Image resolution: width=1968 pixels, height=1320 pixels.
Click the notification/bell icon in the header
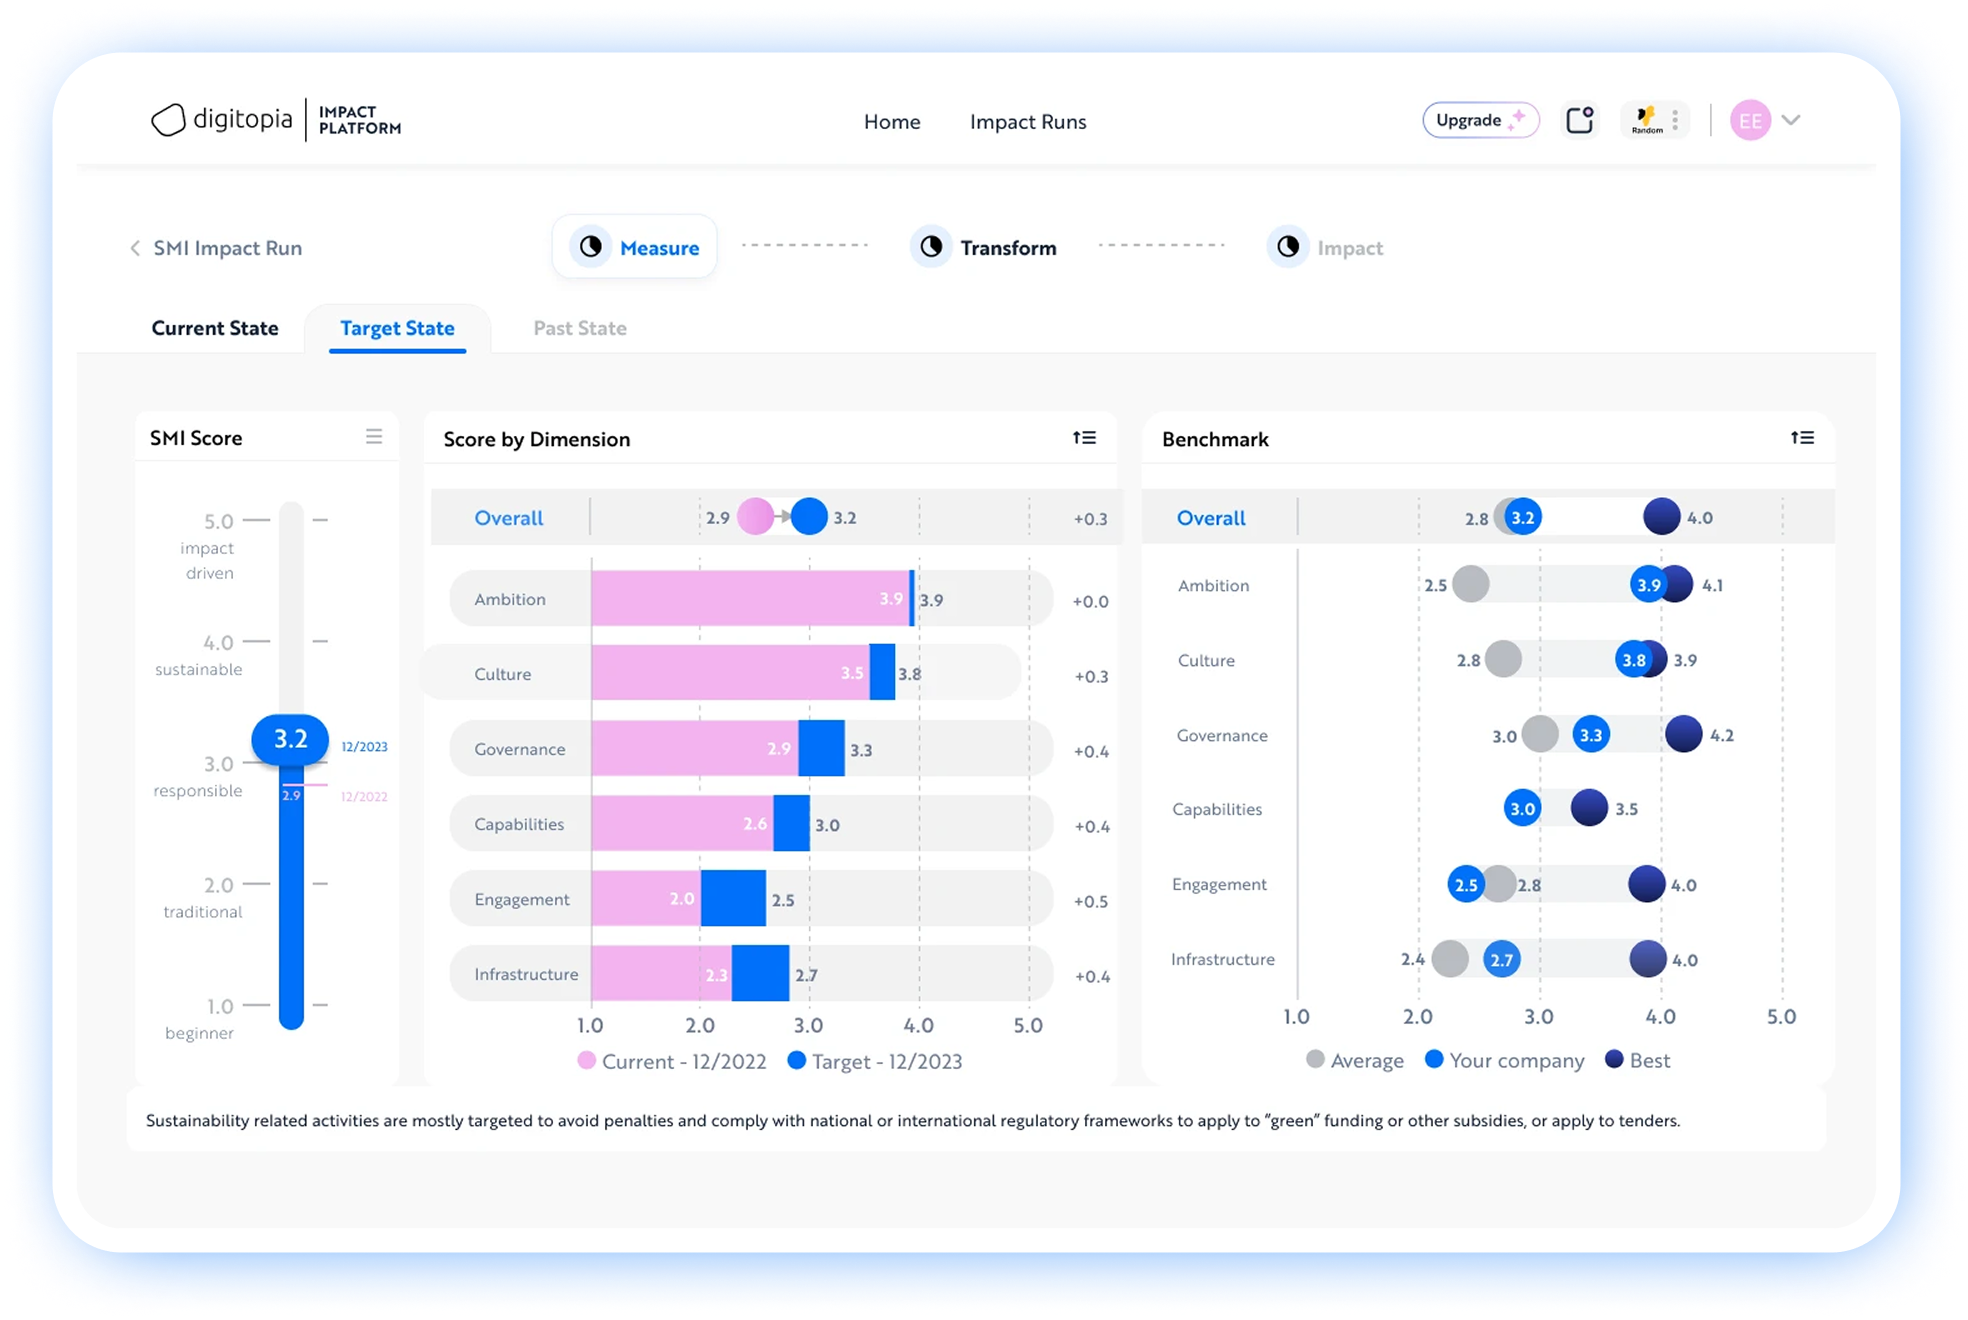tap(1576, 122)
